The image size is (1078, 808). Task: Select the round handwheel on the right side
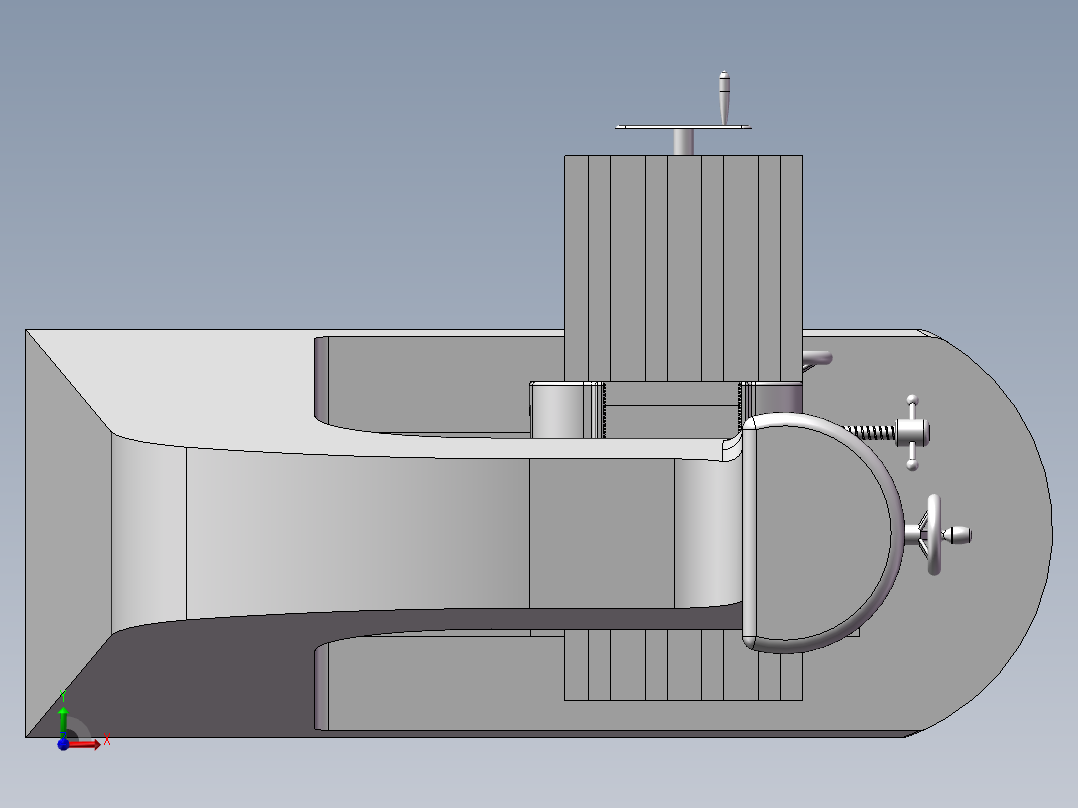click(934, 534)
